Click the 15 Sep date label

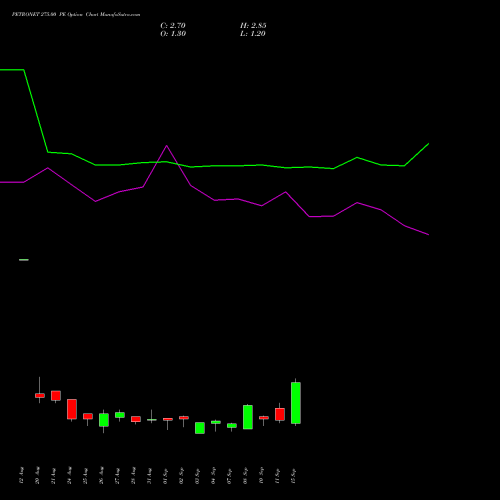point(293,475)
